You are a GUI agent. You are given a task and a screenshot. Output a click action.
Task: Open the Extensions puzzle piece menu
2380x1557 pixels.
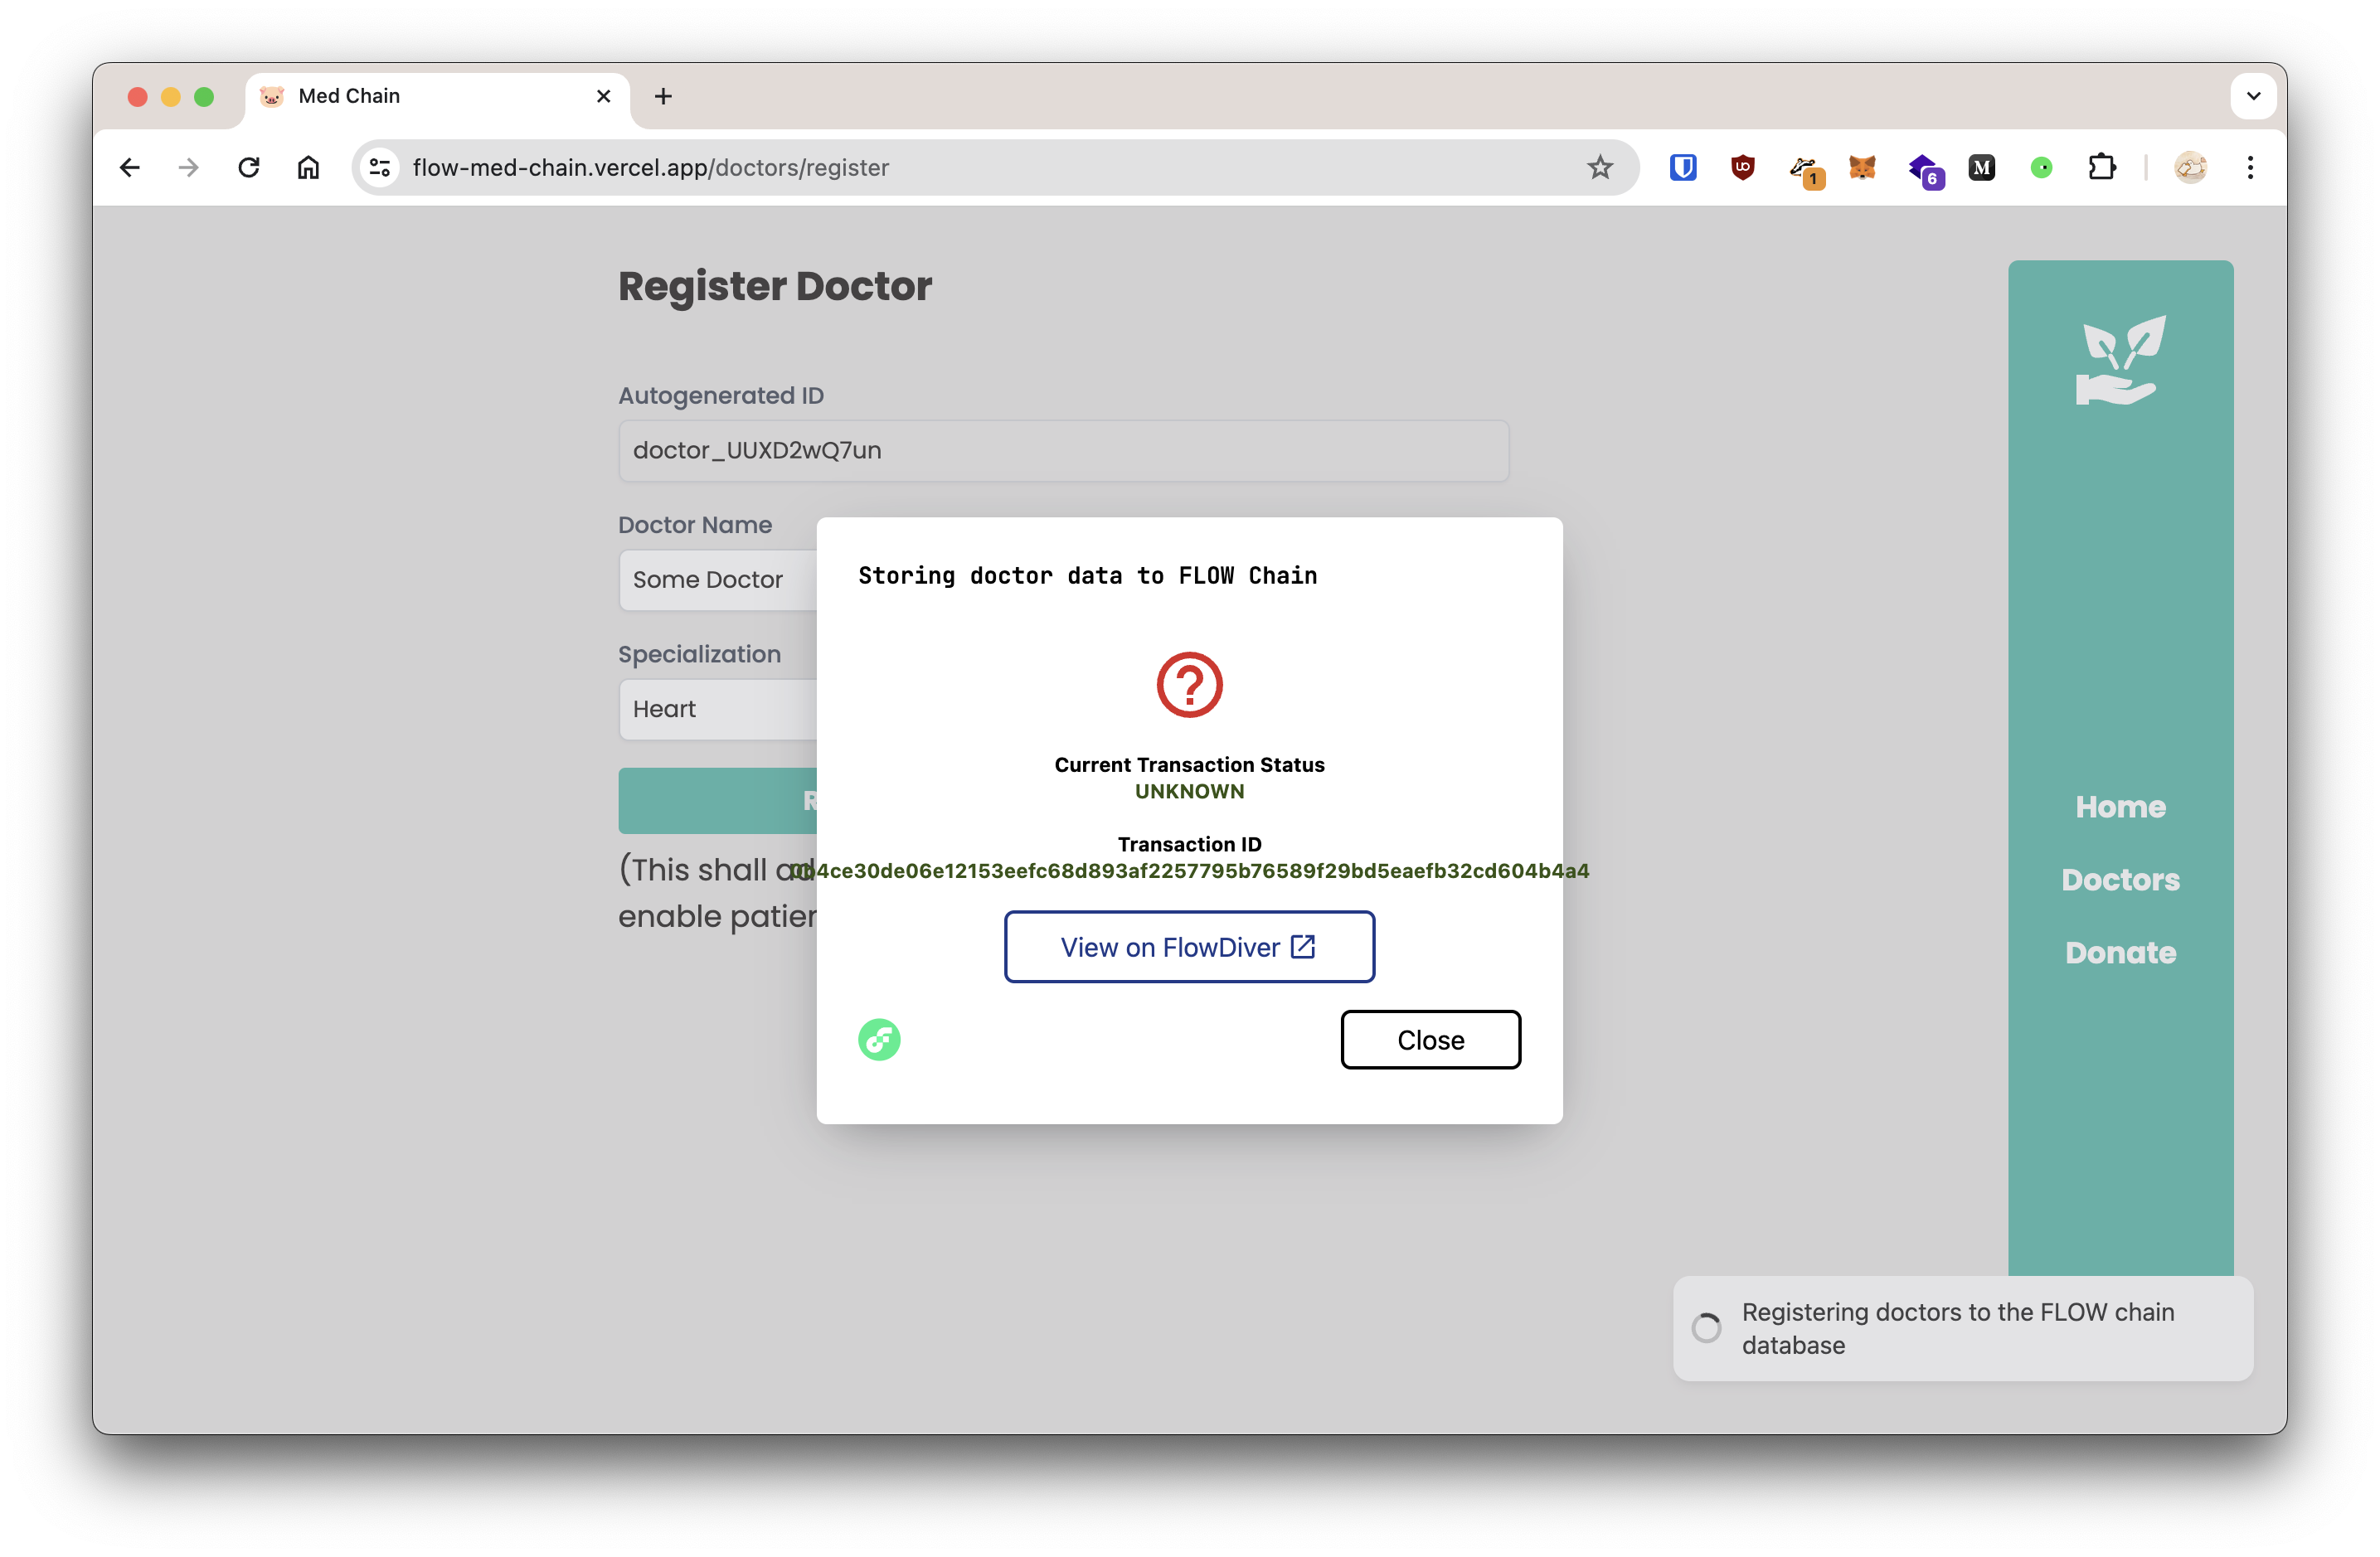(x=2102, y=168)
